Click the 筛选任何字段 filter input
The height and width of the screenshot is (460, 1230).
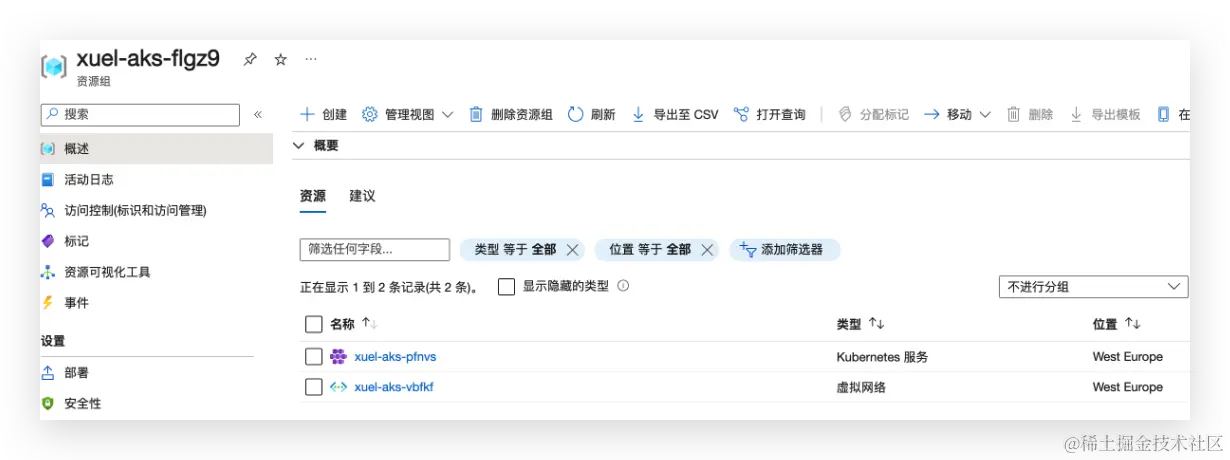[375, 250]
